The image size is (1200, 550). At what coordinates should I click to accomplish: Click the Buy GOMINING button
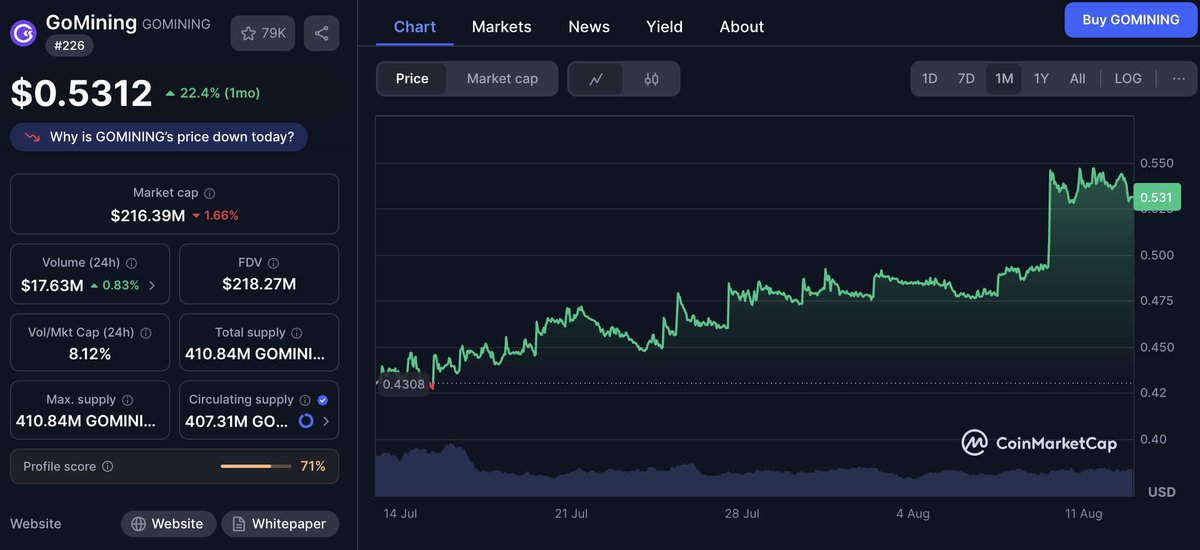(x=1131, y=20)
